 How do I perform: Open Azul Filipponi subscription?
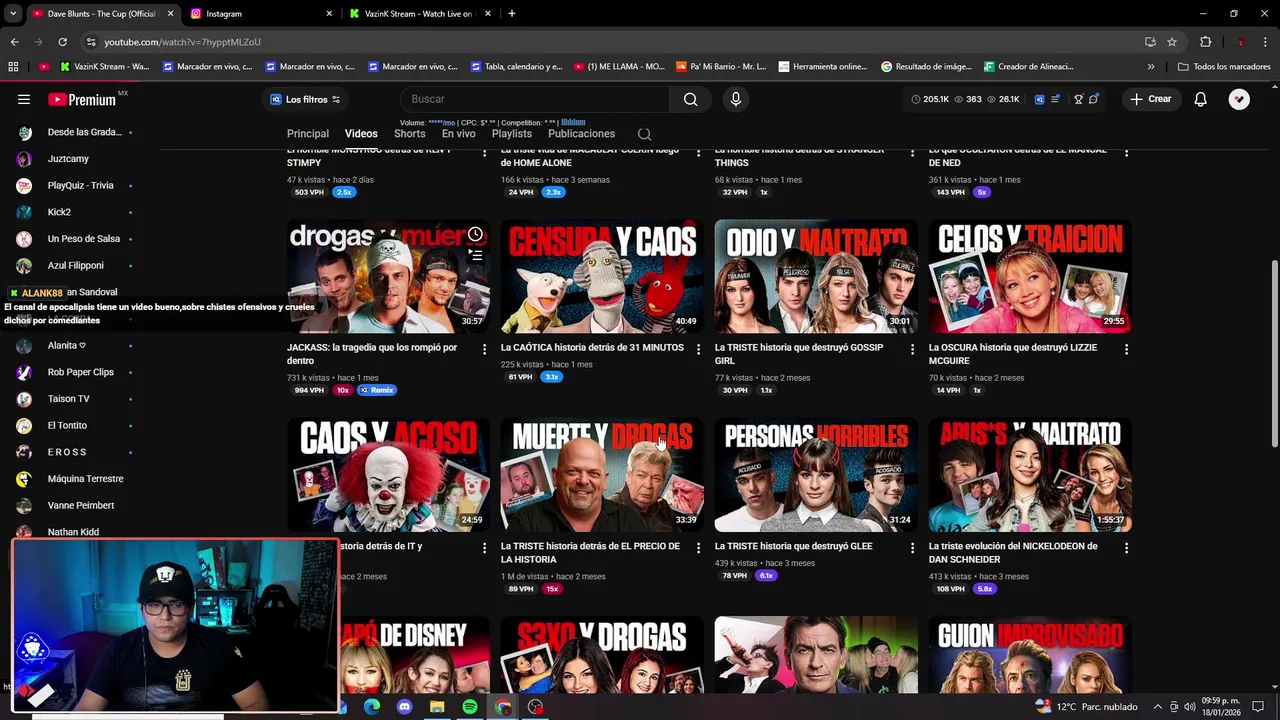(x=75, y=265)
